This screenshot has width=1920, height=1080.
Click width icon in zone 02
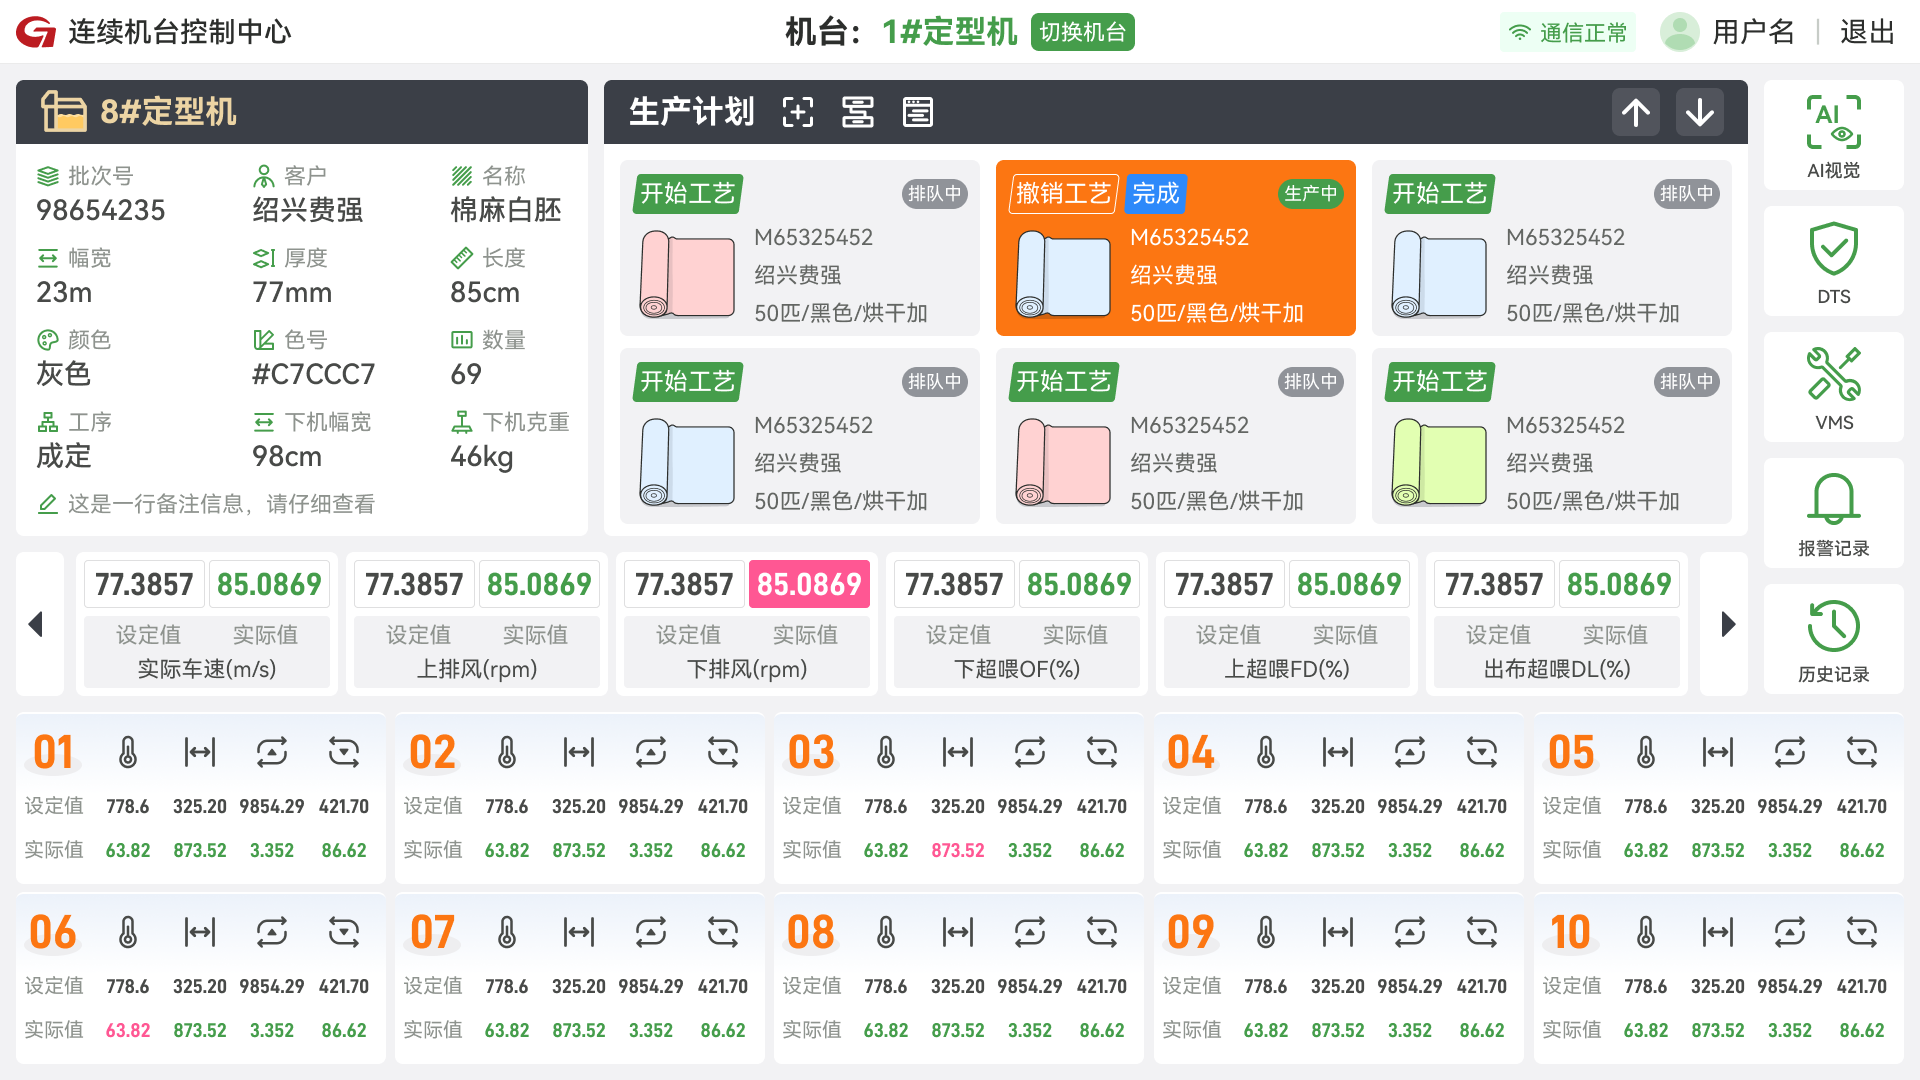(579, 752)
